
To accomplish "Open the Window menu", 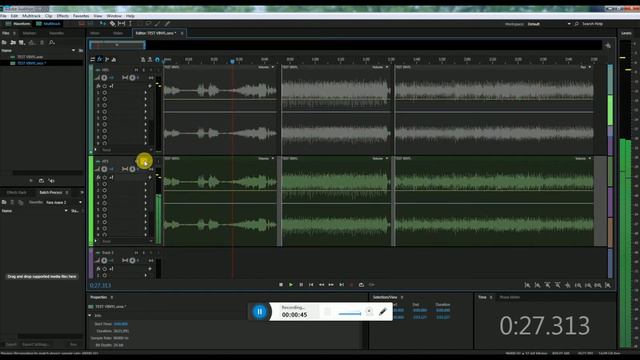I will (114, 16).
